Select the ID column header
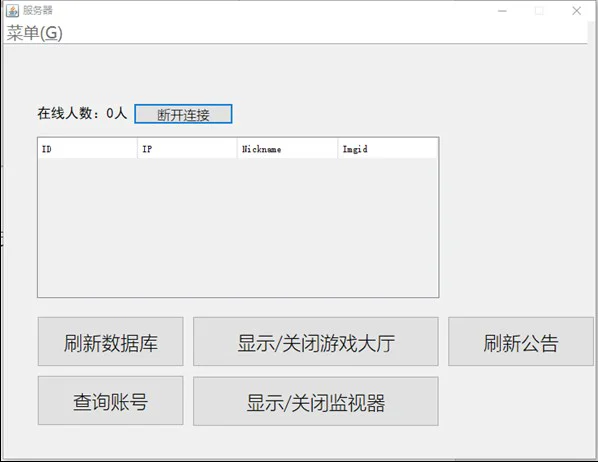Image resolution: width=598 pixels, height=462 pixels. pyautogui.click(x=87, y=149)
